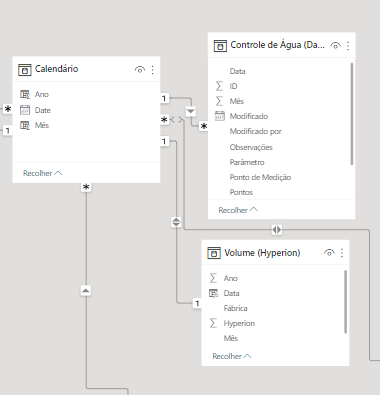
Task: Select the ID field in Controle de Água
Action: tap(233, 86)
